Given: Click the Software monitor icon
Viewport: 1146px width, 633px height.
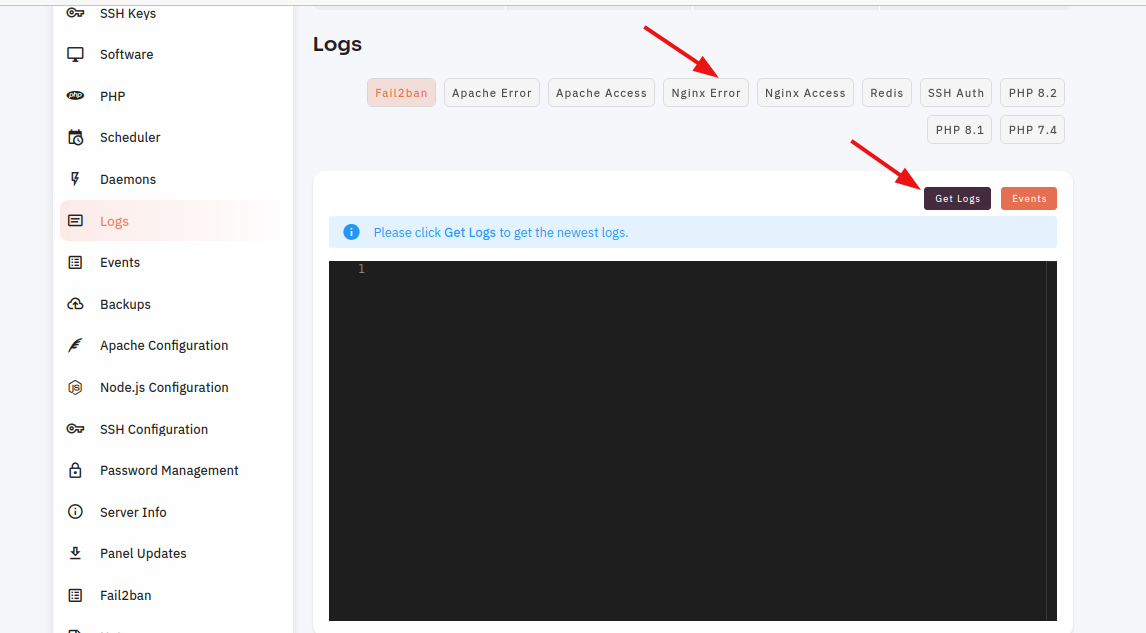Looking at the screenshot, I should [x=75, y=55].
